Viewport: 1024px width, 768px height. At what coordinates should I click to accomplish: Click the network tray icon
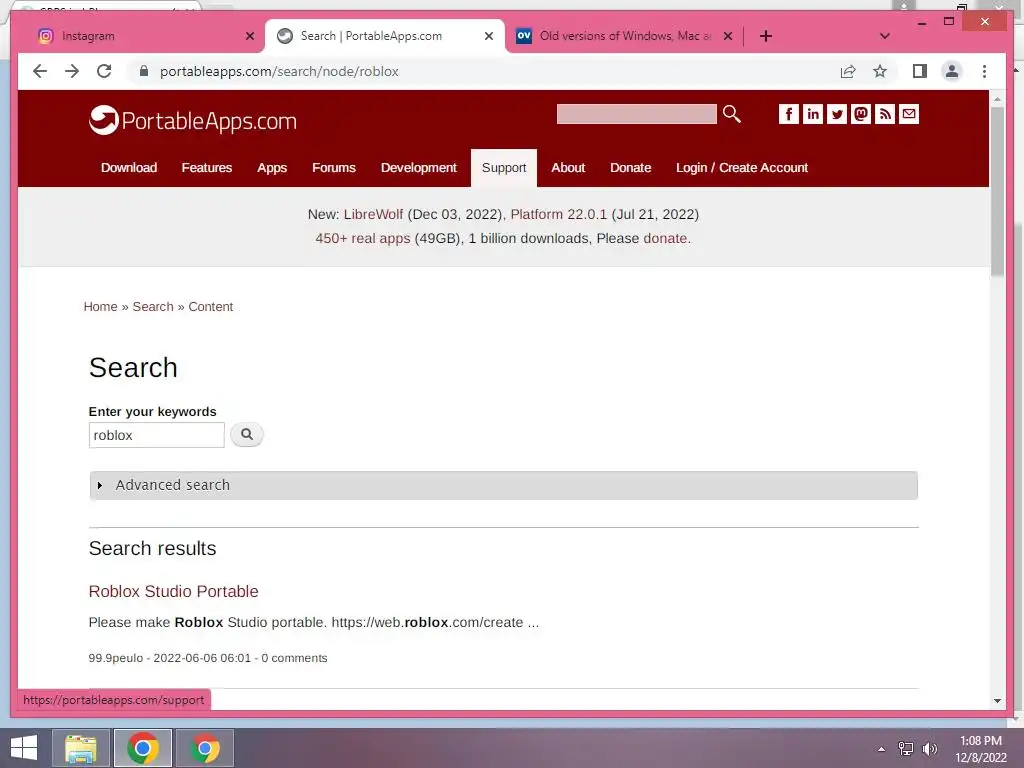pos(906,749)
